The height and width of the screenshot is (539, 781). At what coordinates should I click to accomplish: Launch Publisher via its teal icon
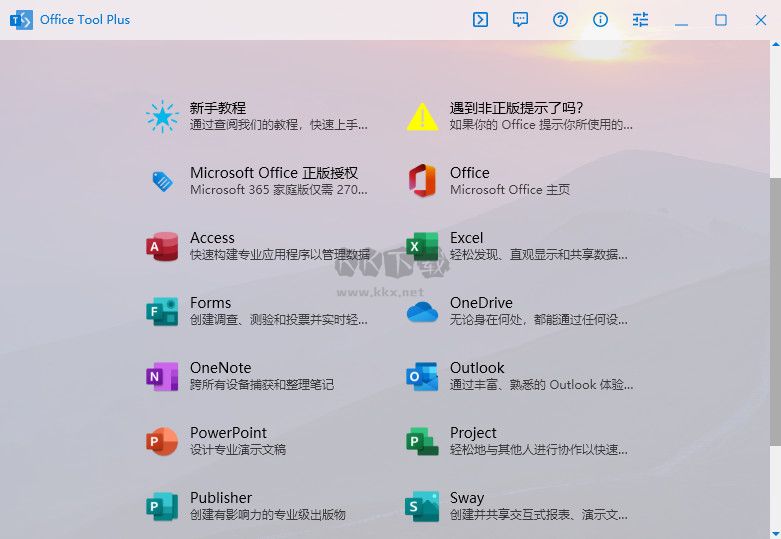click(x=162, y=507)
